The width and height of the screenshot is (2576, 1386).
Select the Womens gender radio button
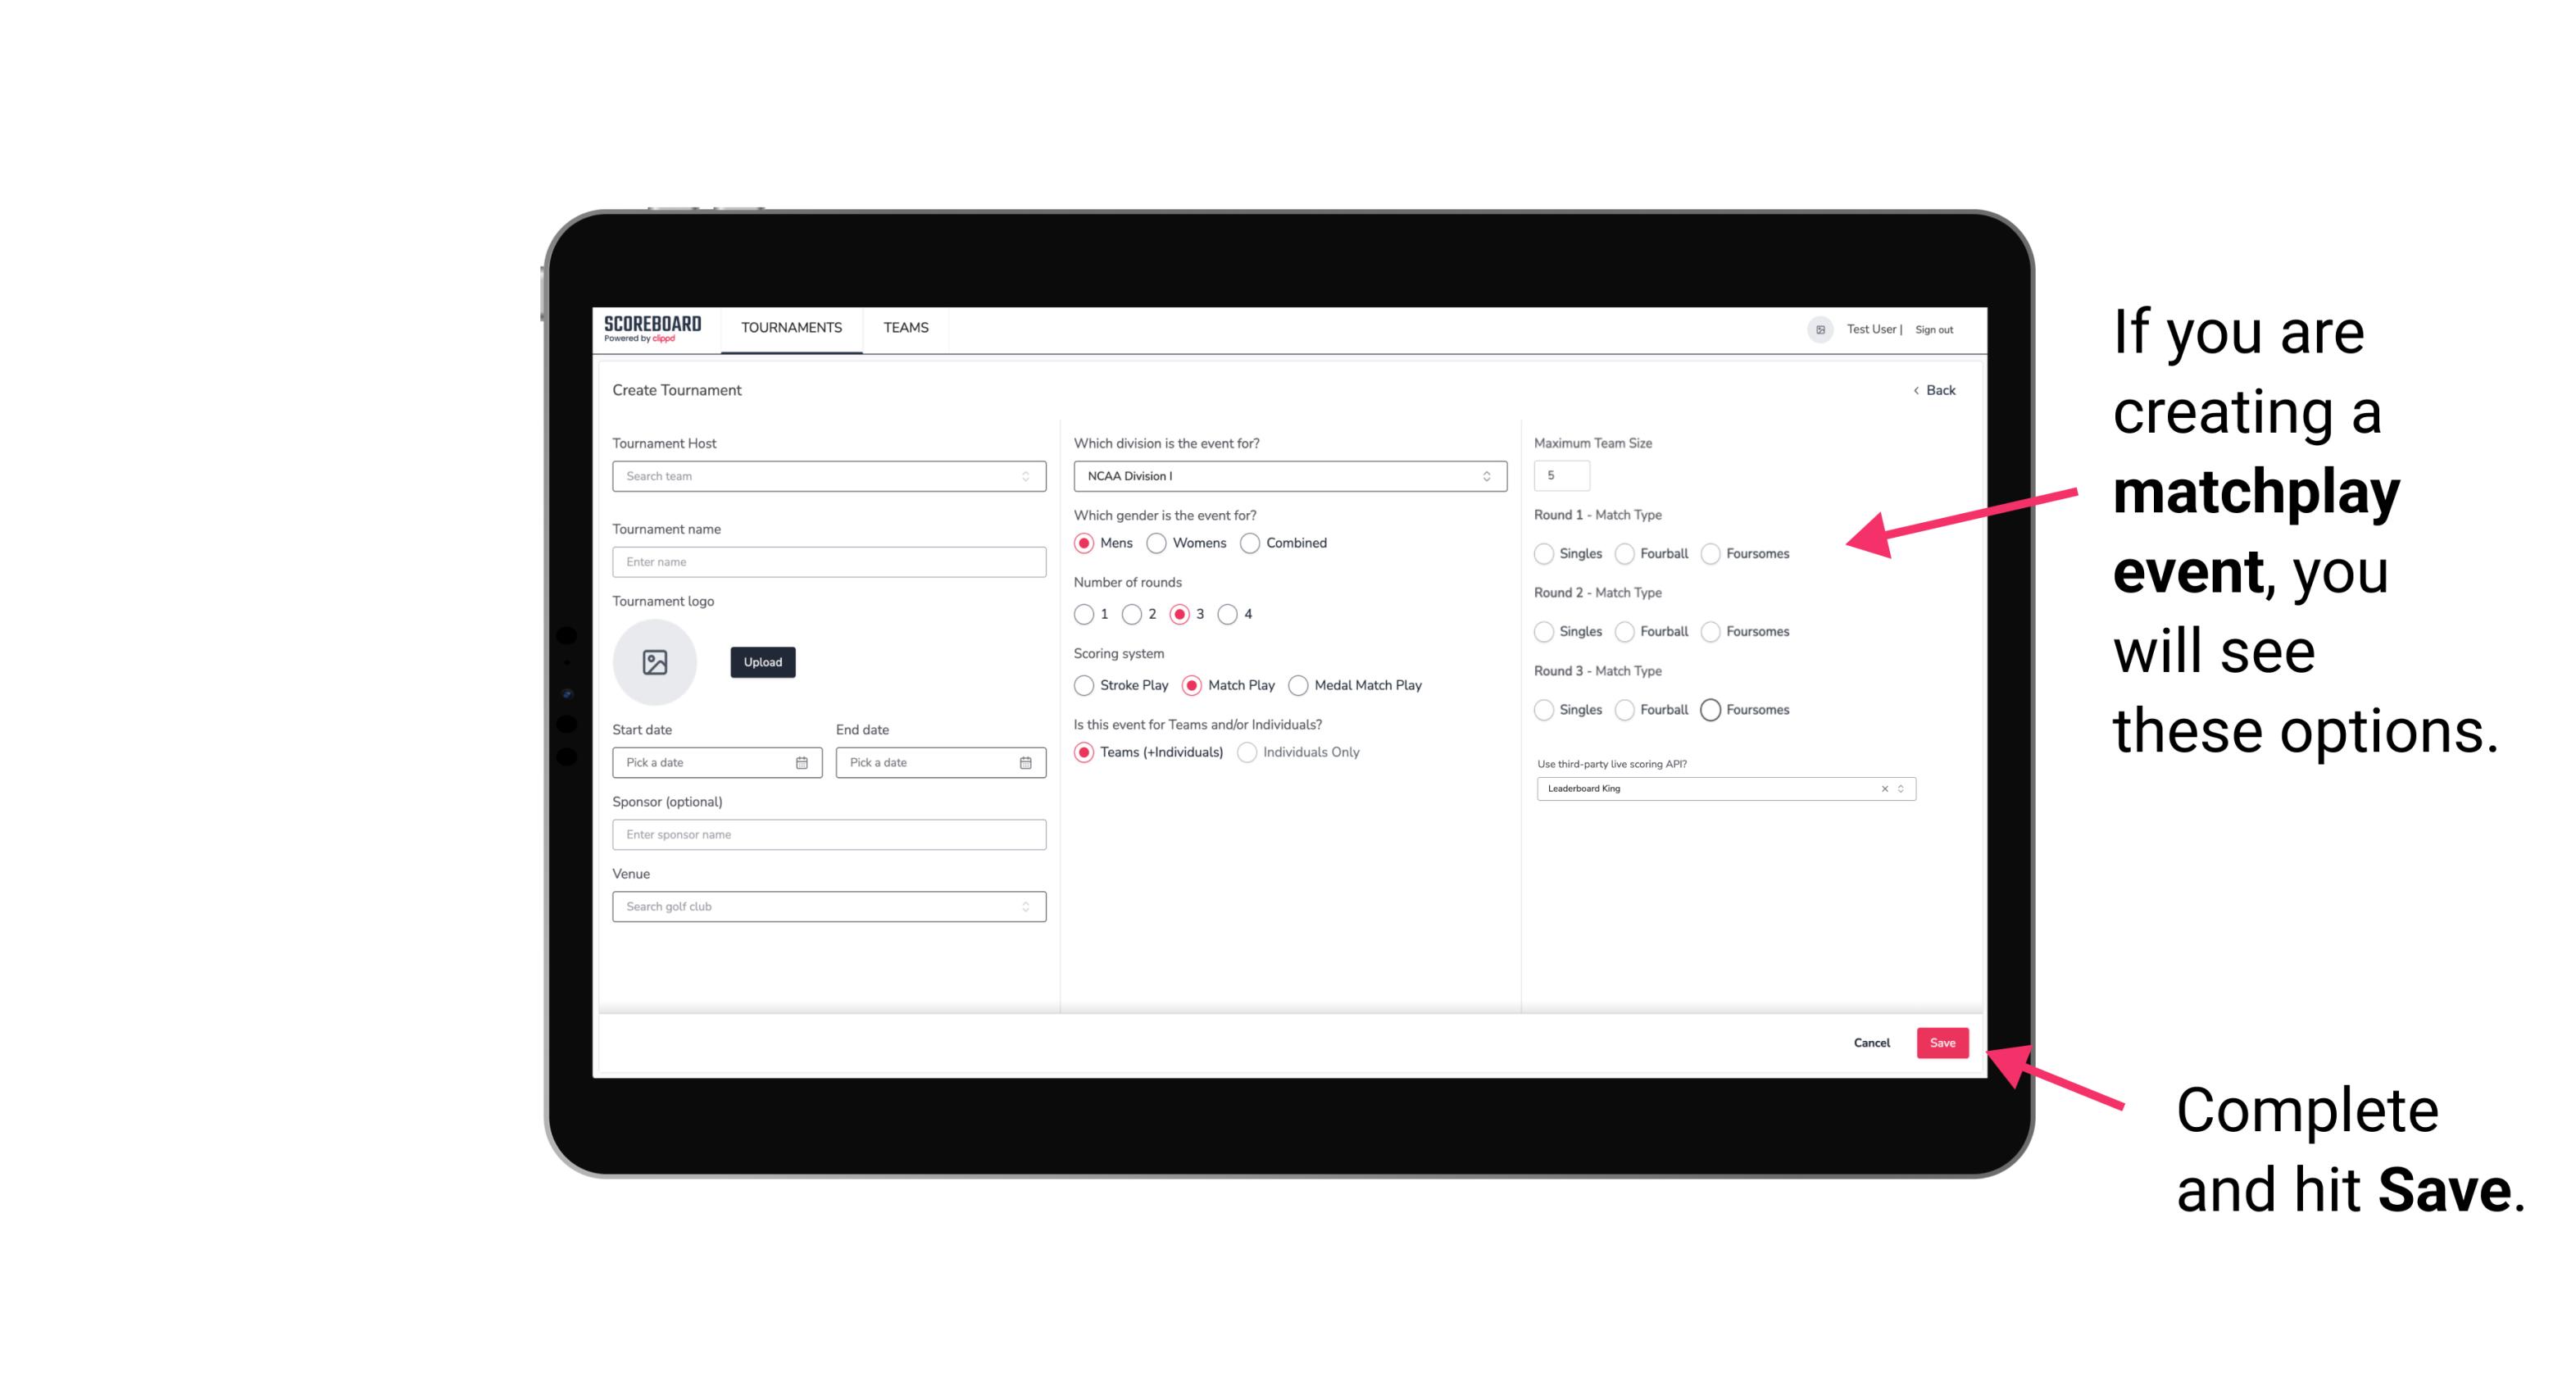point(1156,543)
